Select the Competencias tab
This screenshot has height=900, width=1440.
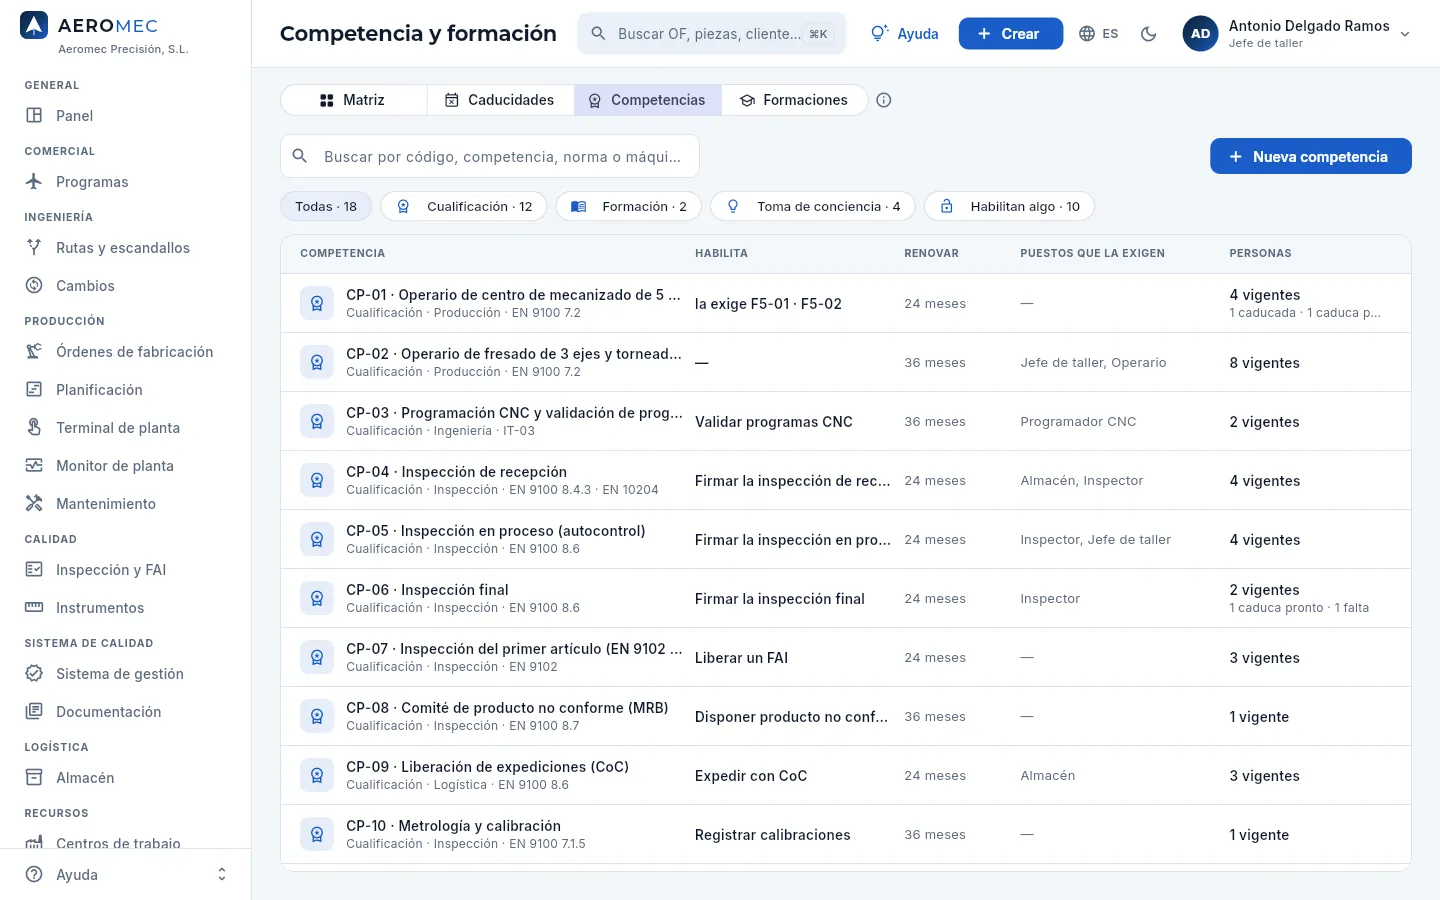click(x=647, y=100)
